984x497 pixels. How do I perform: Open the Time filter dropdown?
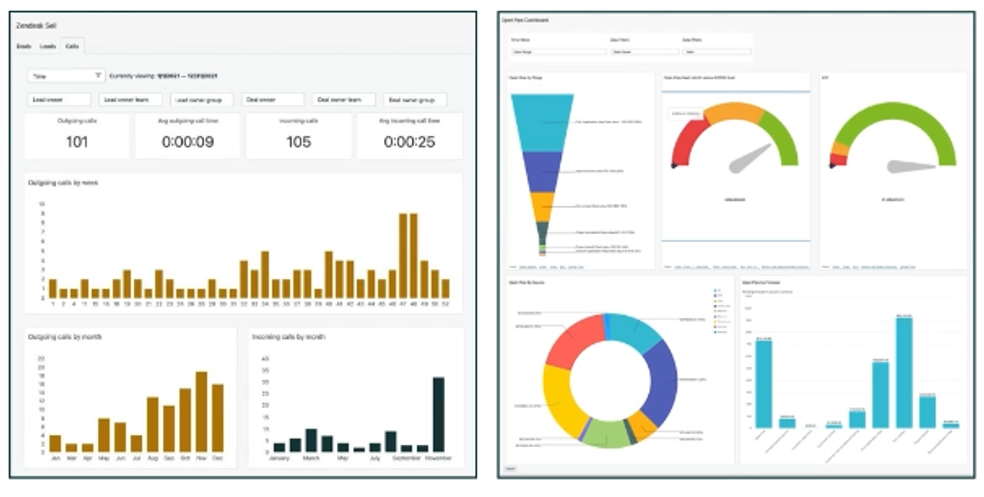(66, 76)
